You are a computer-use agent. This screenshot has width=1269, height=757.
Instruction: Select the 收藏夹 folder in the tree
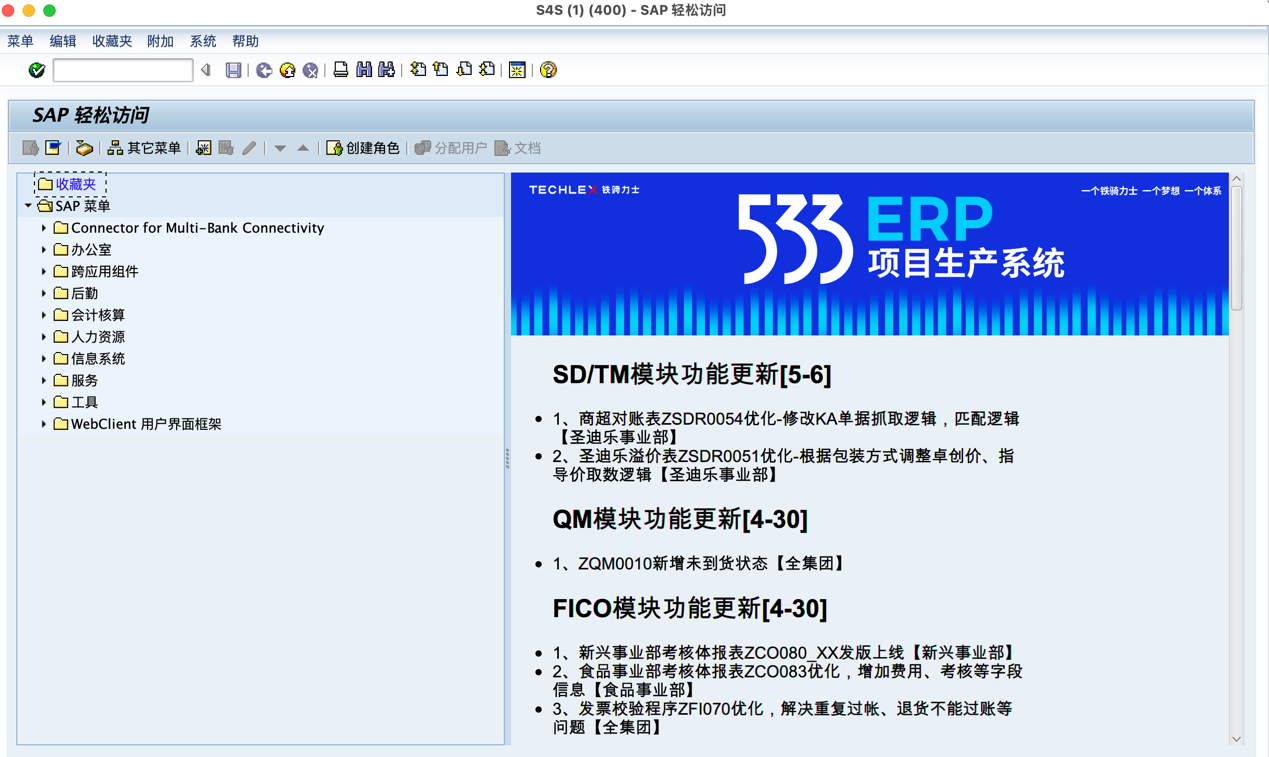click(x=76, y=184)
